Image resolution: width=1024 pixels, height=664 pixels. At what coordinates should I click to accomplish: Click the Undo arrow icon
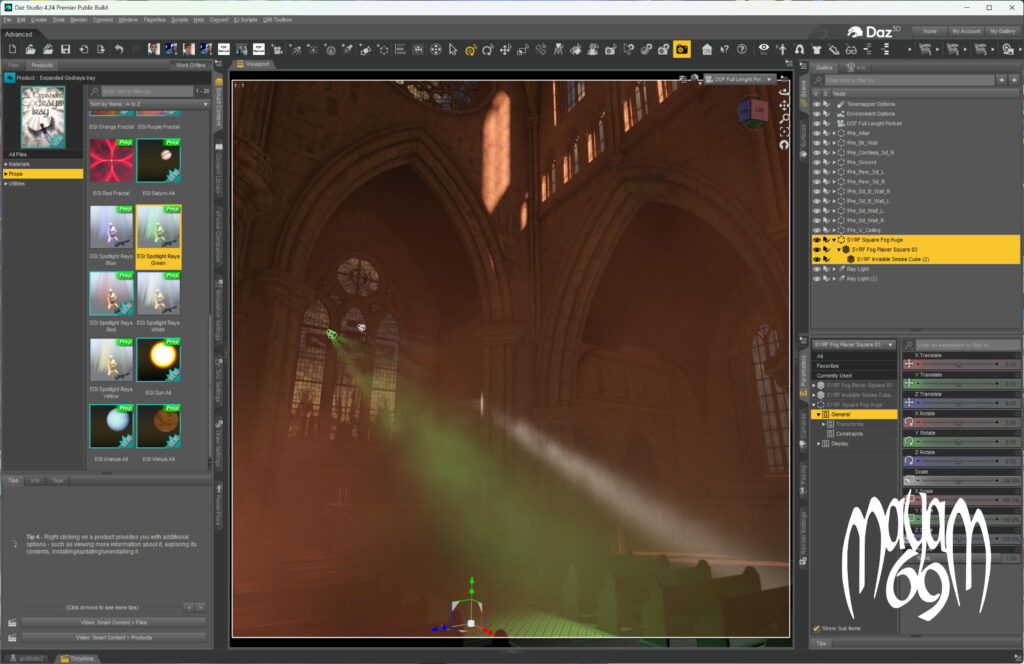[x=118, y=50]
